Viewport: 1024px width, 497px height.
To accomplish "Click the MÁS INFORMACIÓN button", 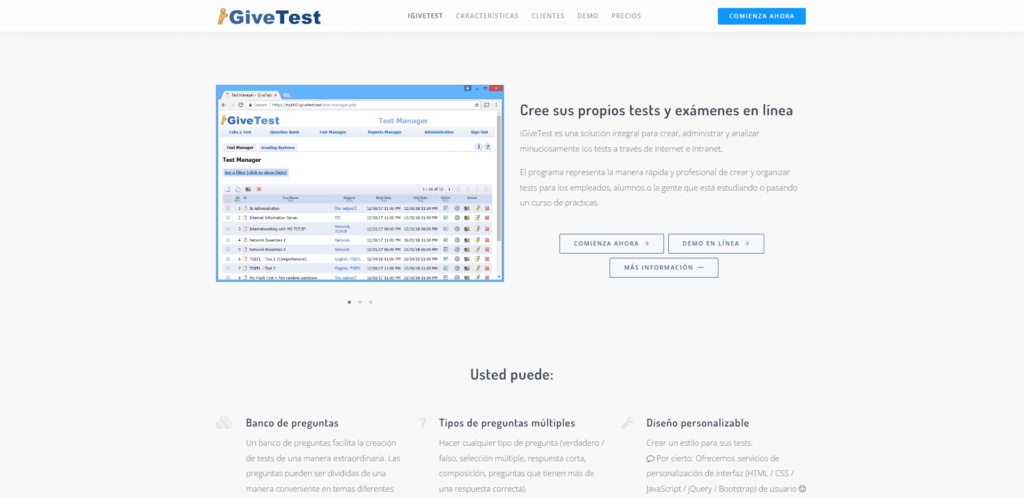I will pyautogui.click(x=664, y=268).
